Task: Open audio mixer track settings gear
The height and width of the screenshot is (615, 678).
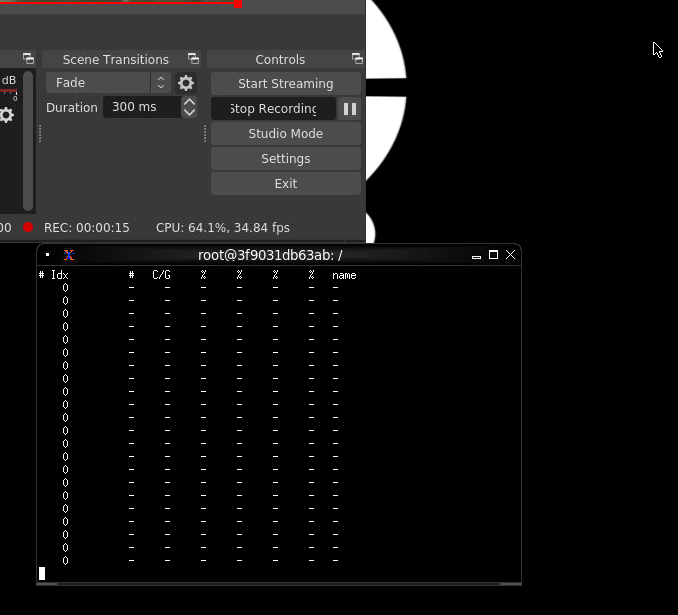Action: click(x=6, y=115)
